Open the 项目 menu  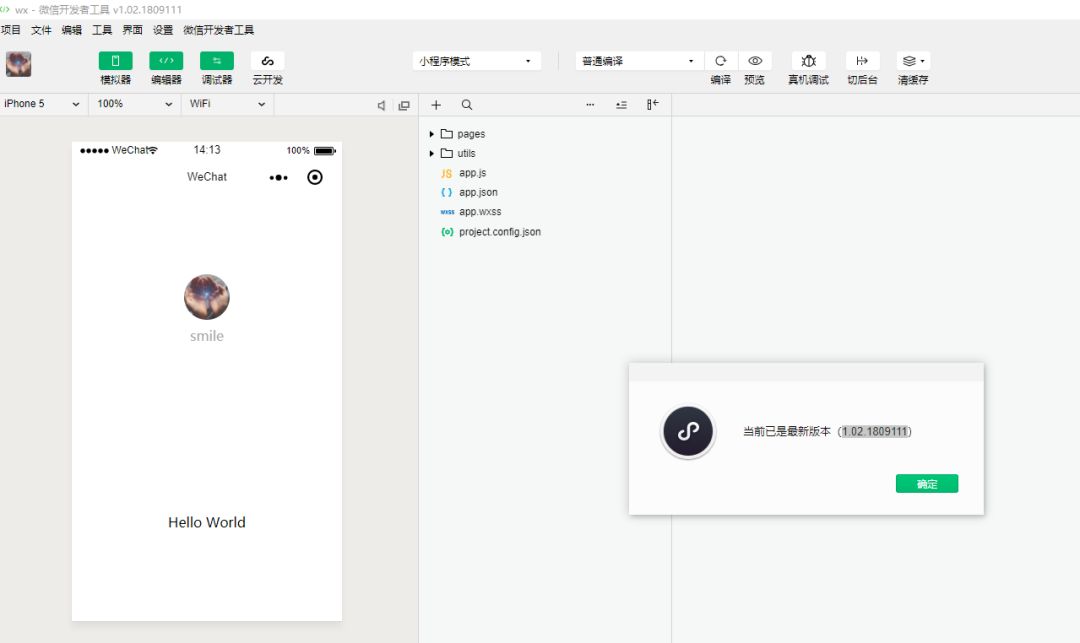tap(10, 30)
